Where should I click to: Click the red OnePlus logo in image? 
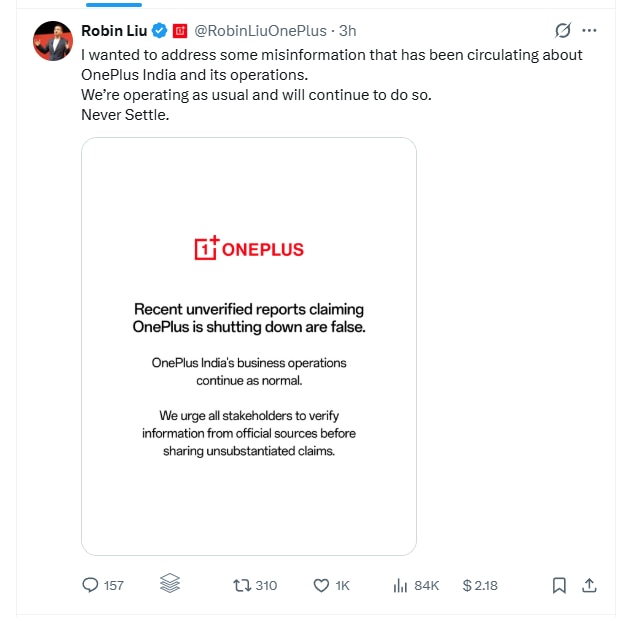249,249
